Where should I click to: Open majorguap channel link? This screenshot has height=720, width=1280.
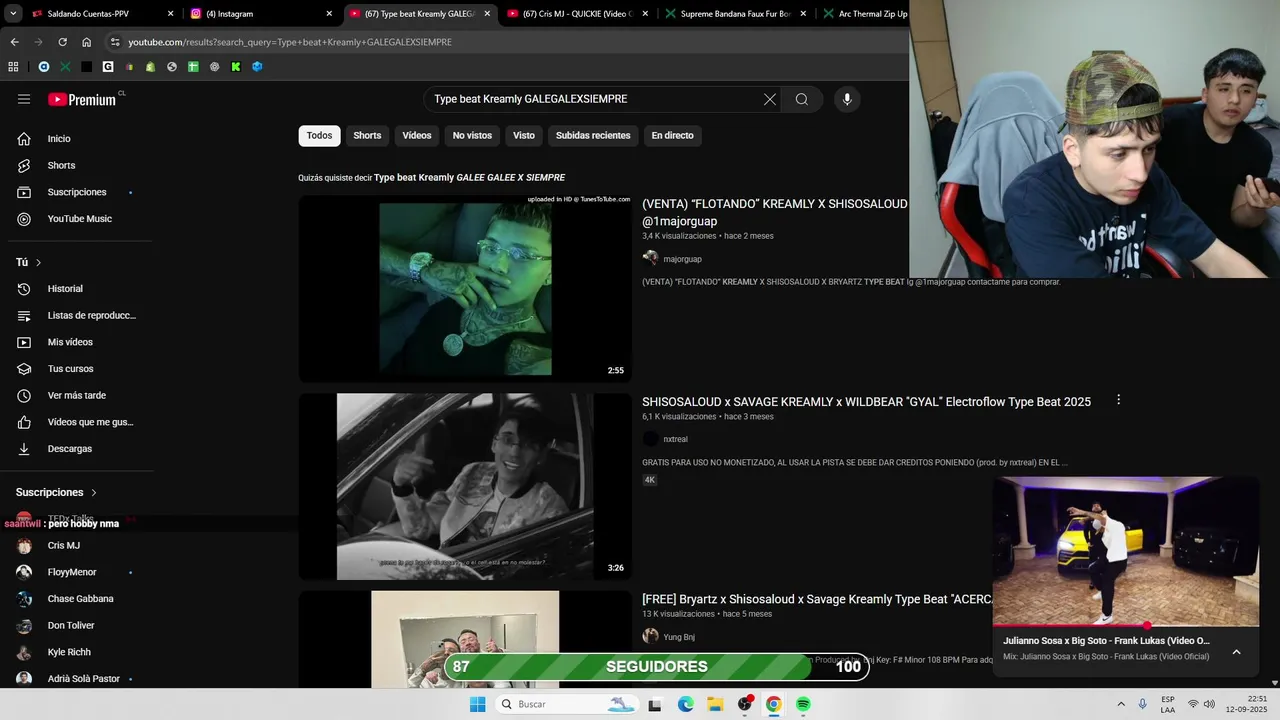(682, 259)
